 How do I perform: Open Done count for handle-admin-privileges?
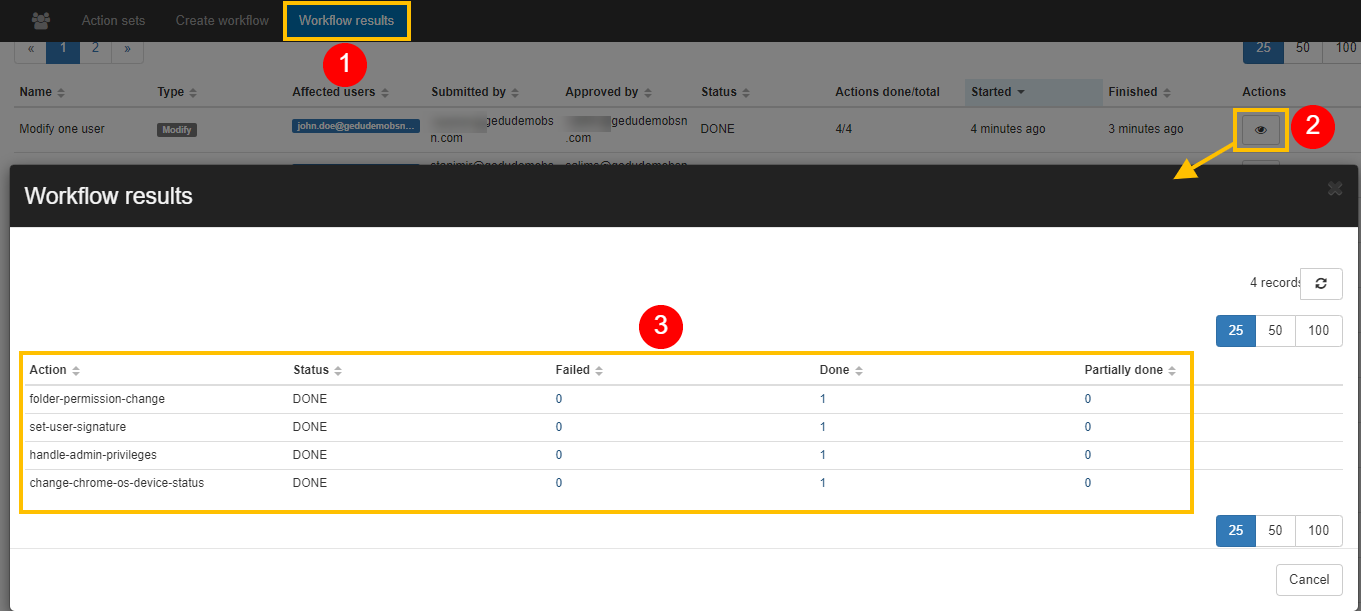pos(823,455)
